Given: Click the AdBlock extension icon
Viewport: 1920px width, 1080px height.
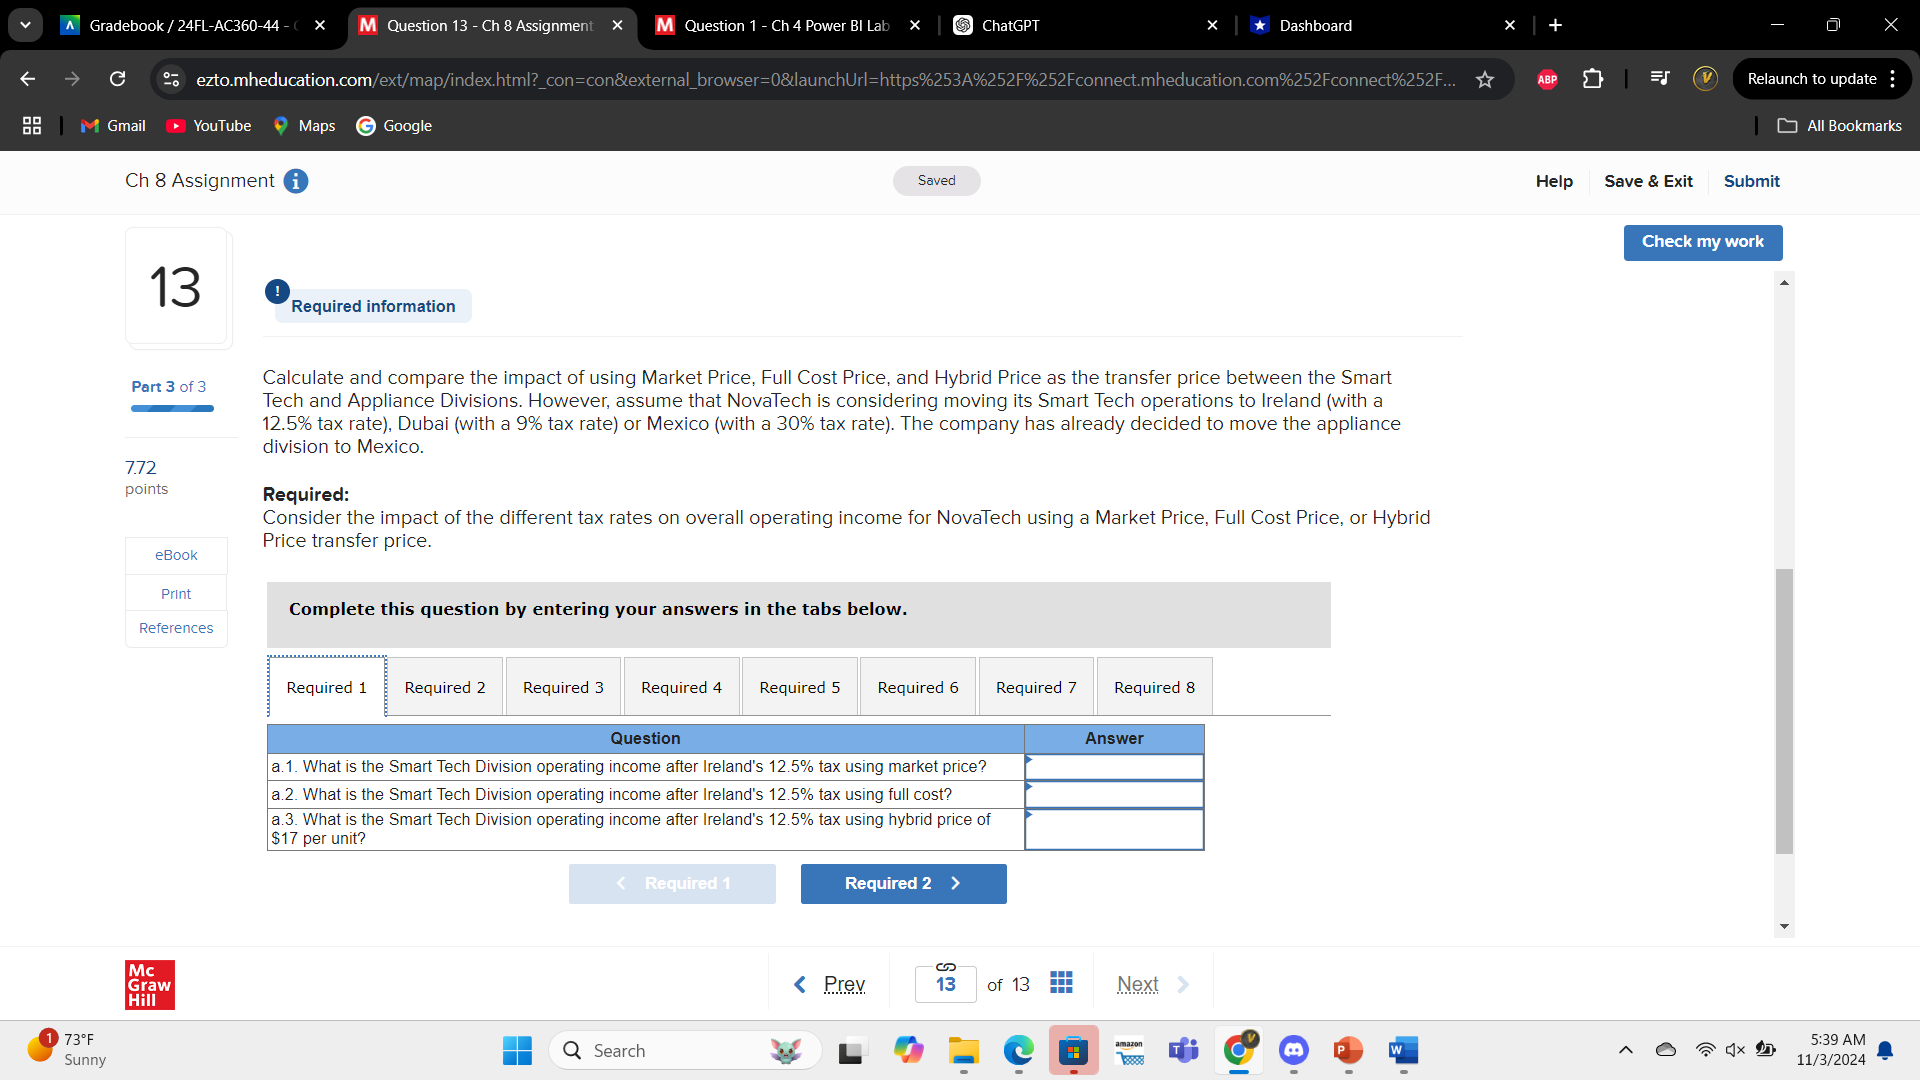Looking at the screenshot, I should pyautogui.click(x=1547, y=79).
